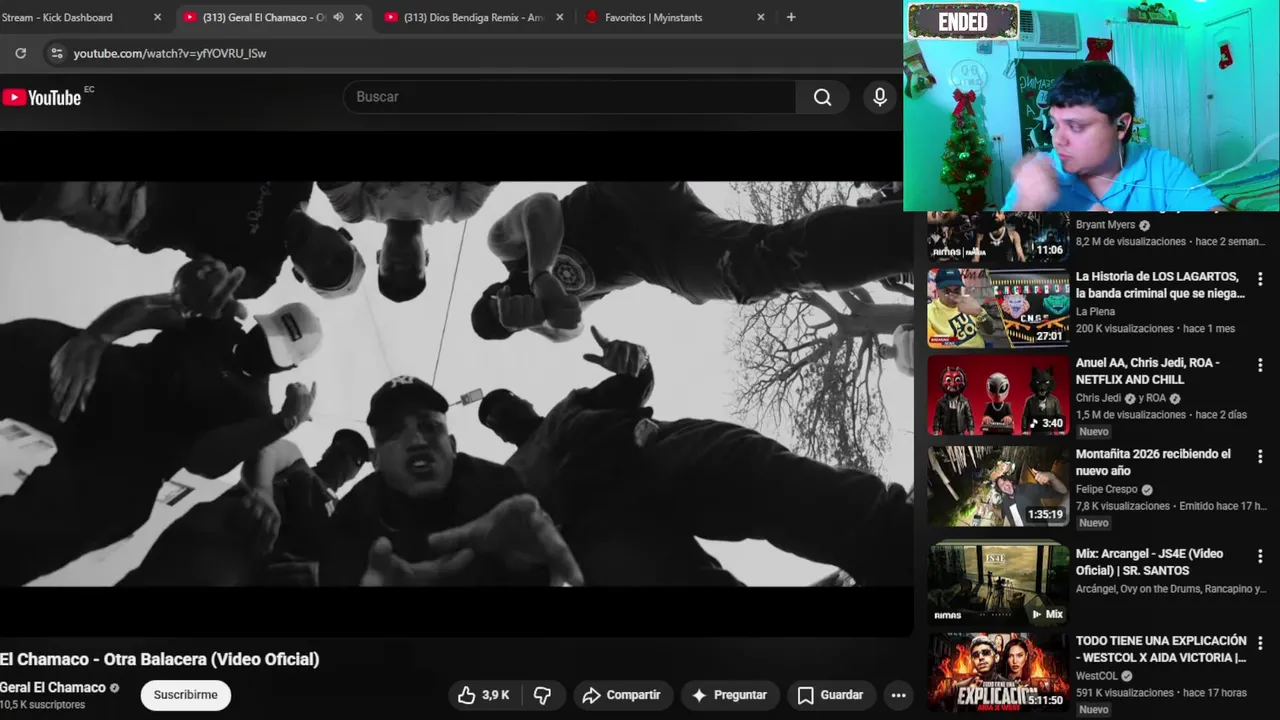Click channel name Felipe Crespo
The height and width of the screenshot is (720, 1280).
coord(1107,490)
